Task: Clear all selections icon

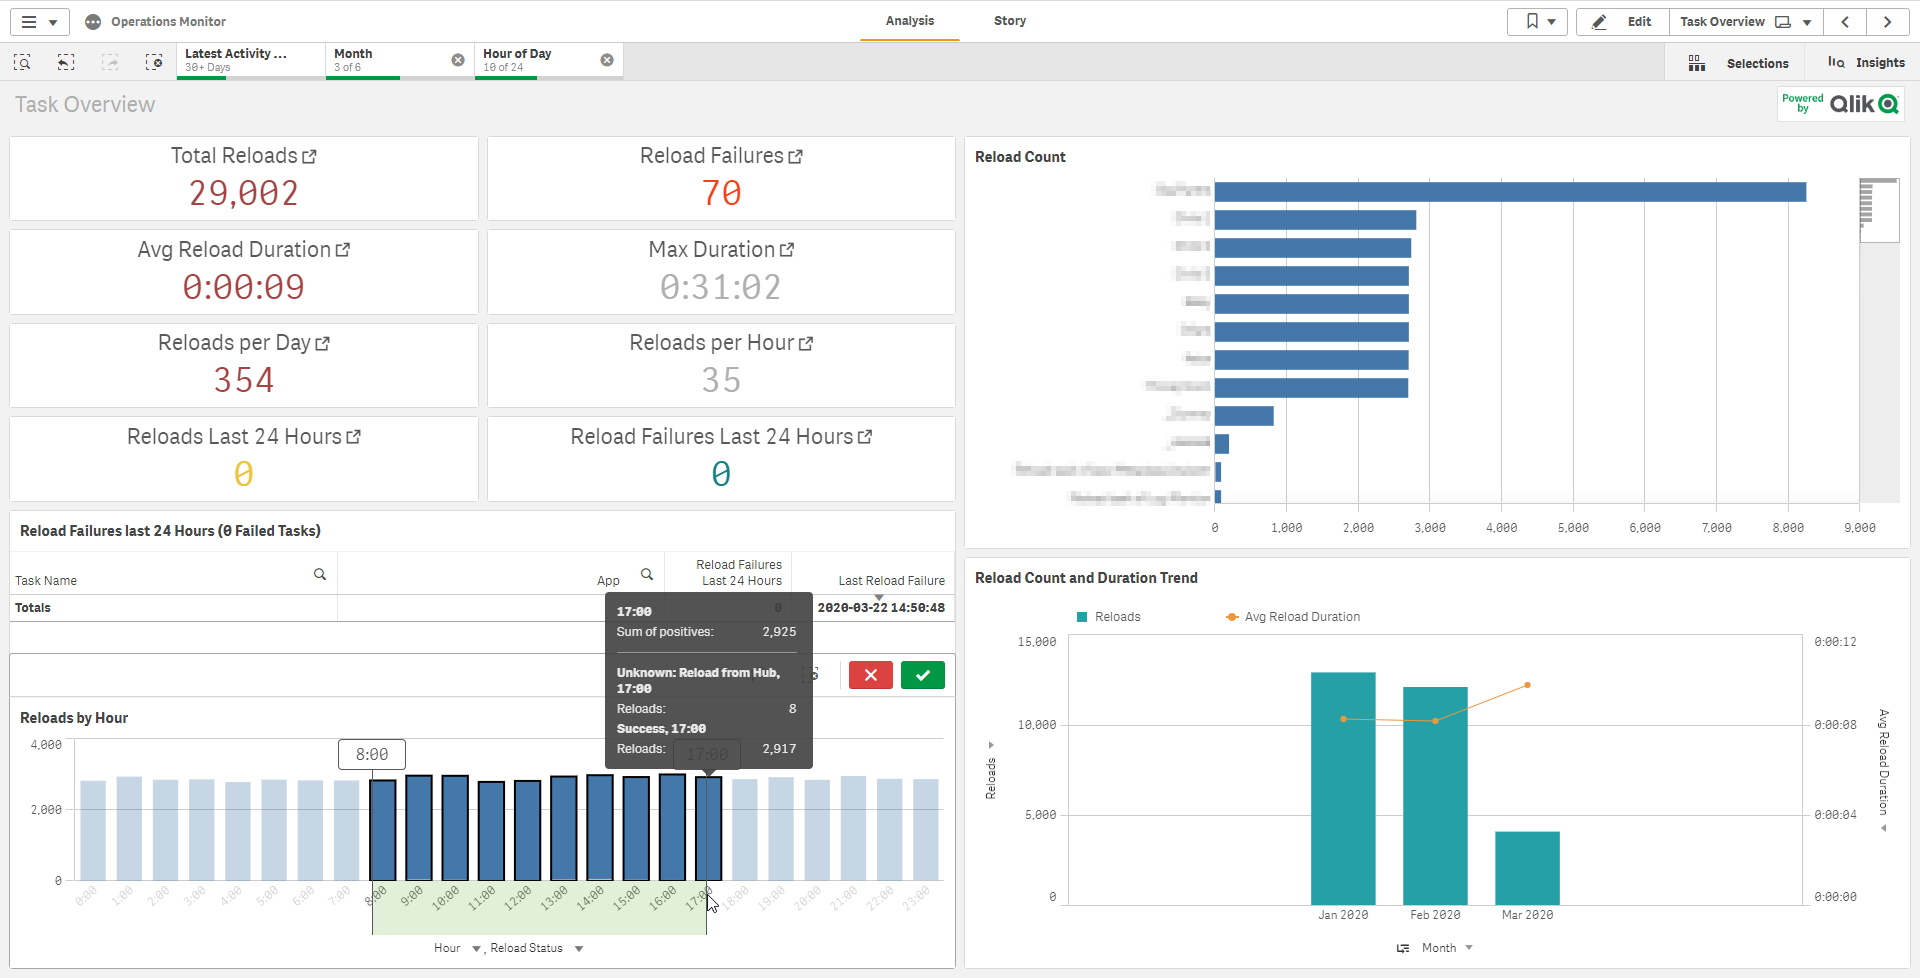Action: [x=154, y=62]
